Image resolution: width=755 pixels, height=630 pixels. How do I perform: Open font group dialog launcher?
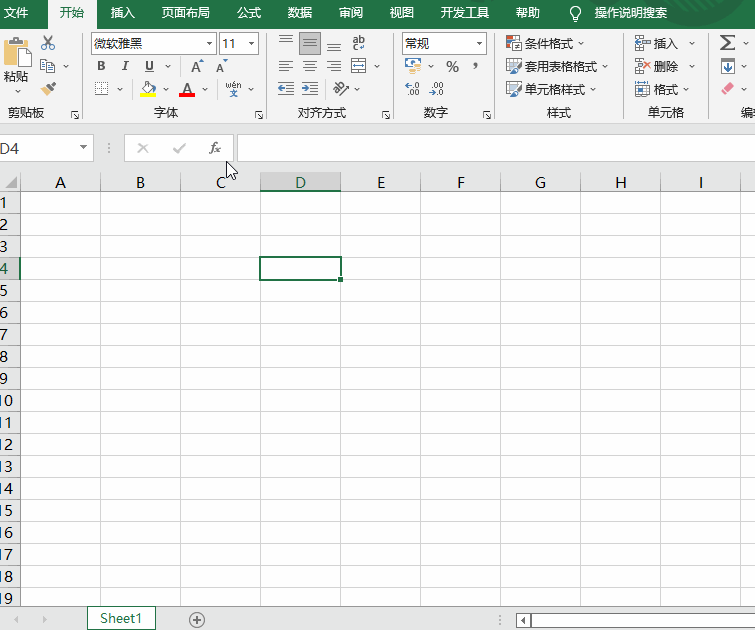click(259, 115)
